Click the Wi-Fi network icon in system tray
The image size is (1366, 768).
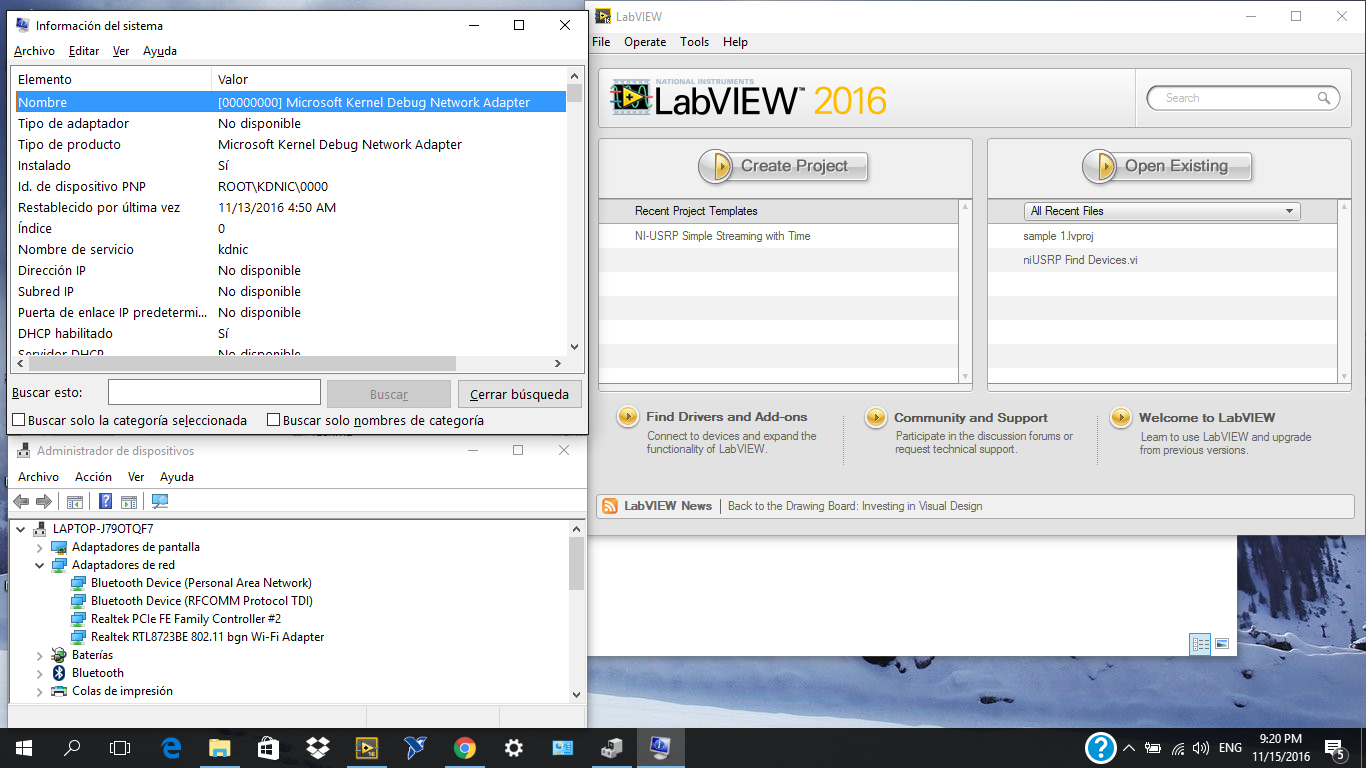tap(1178, 748)
